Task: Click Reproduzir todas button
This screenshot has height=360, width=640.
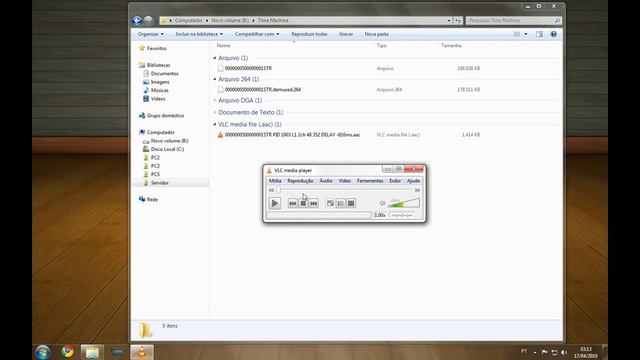Action: point(309,34)
